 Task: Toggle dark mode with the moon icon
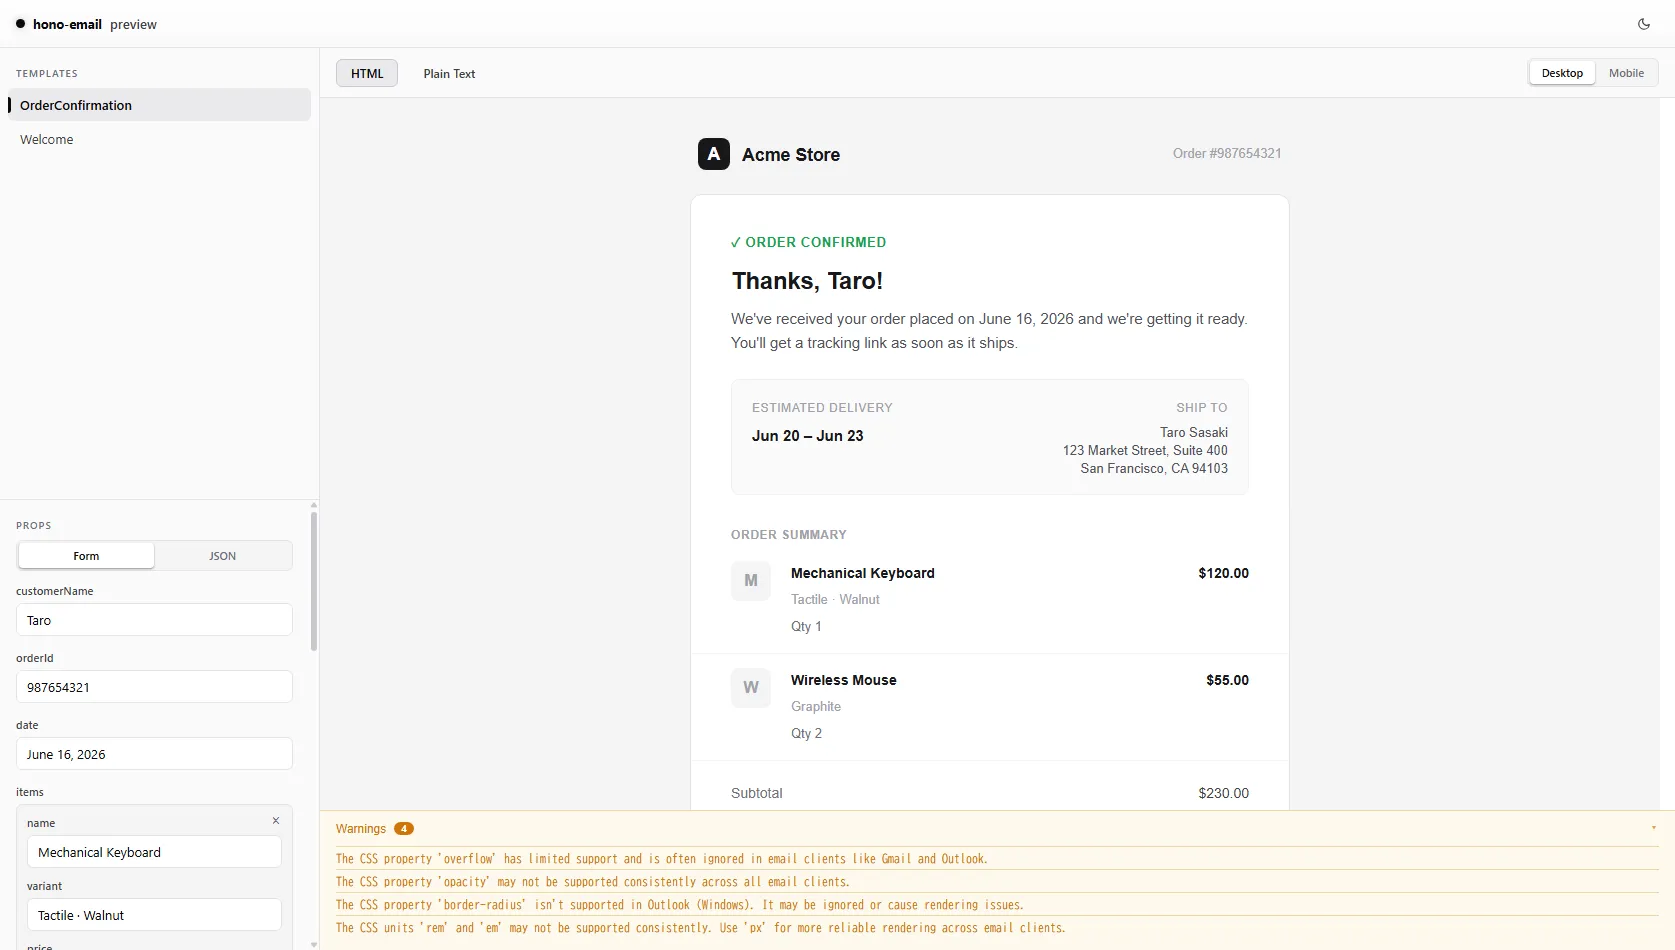tap(1644, 24)
